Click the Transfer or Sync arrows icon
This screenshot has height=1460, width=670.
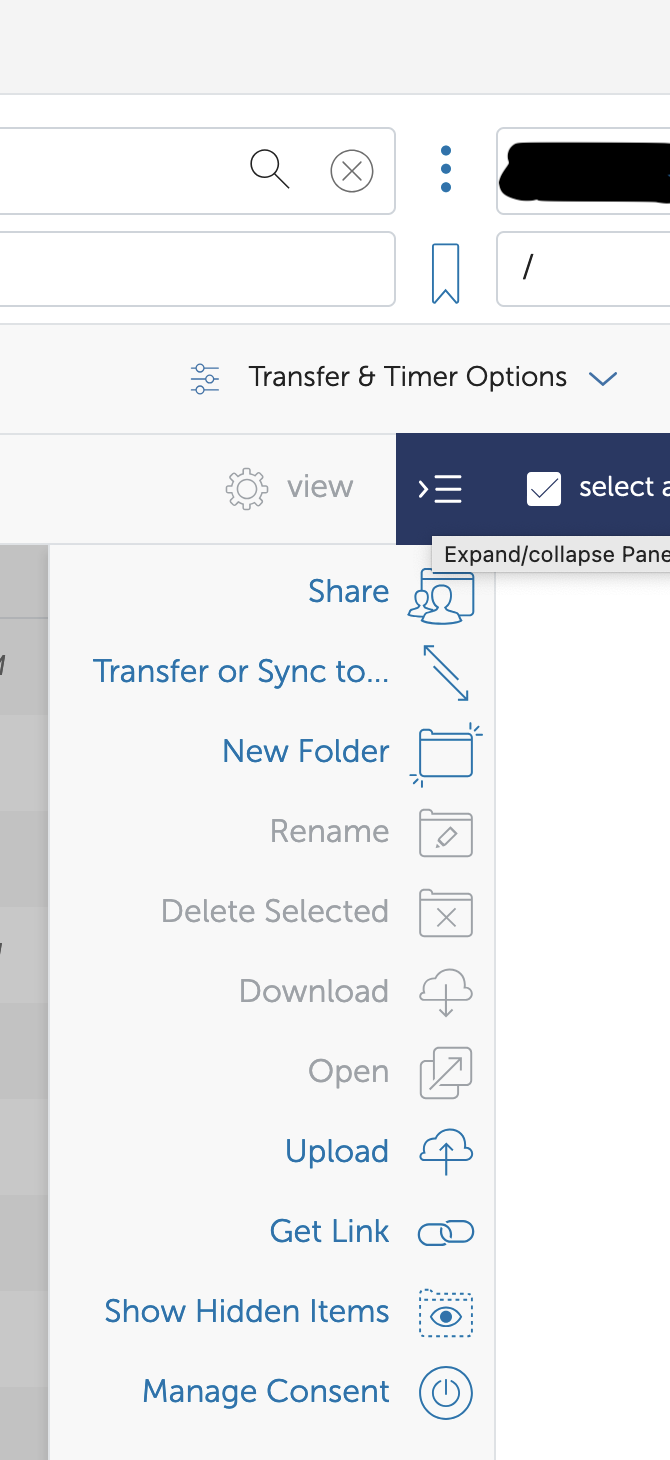point(445,672)
